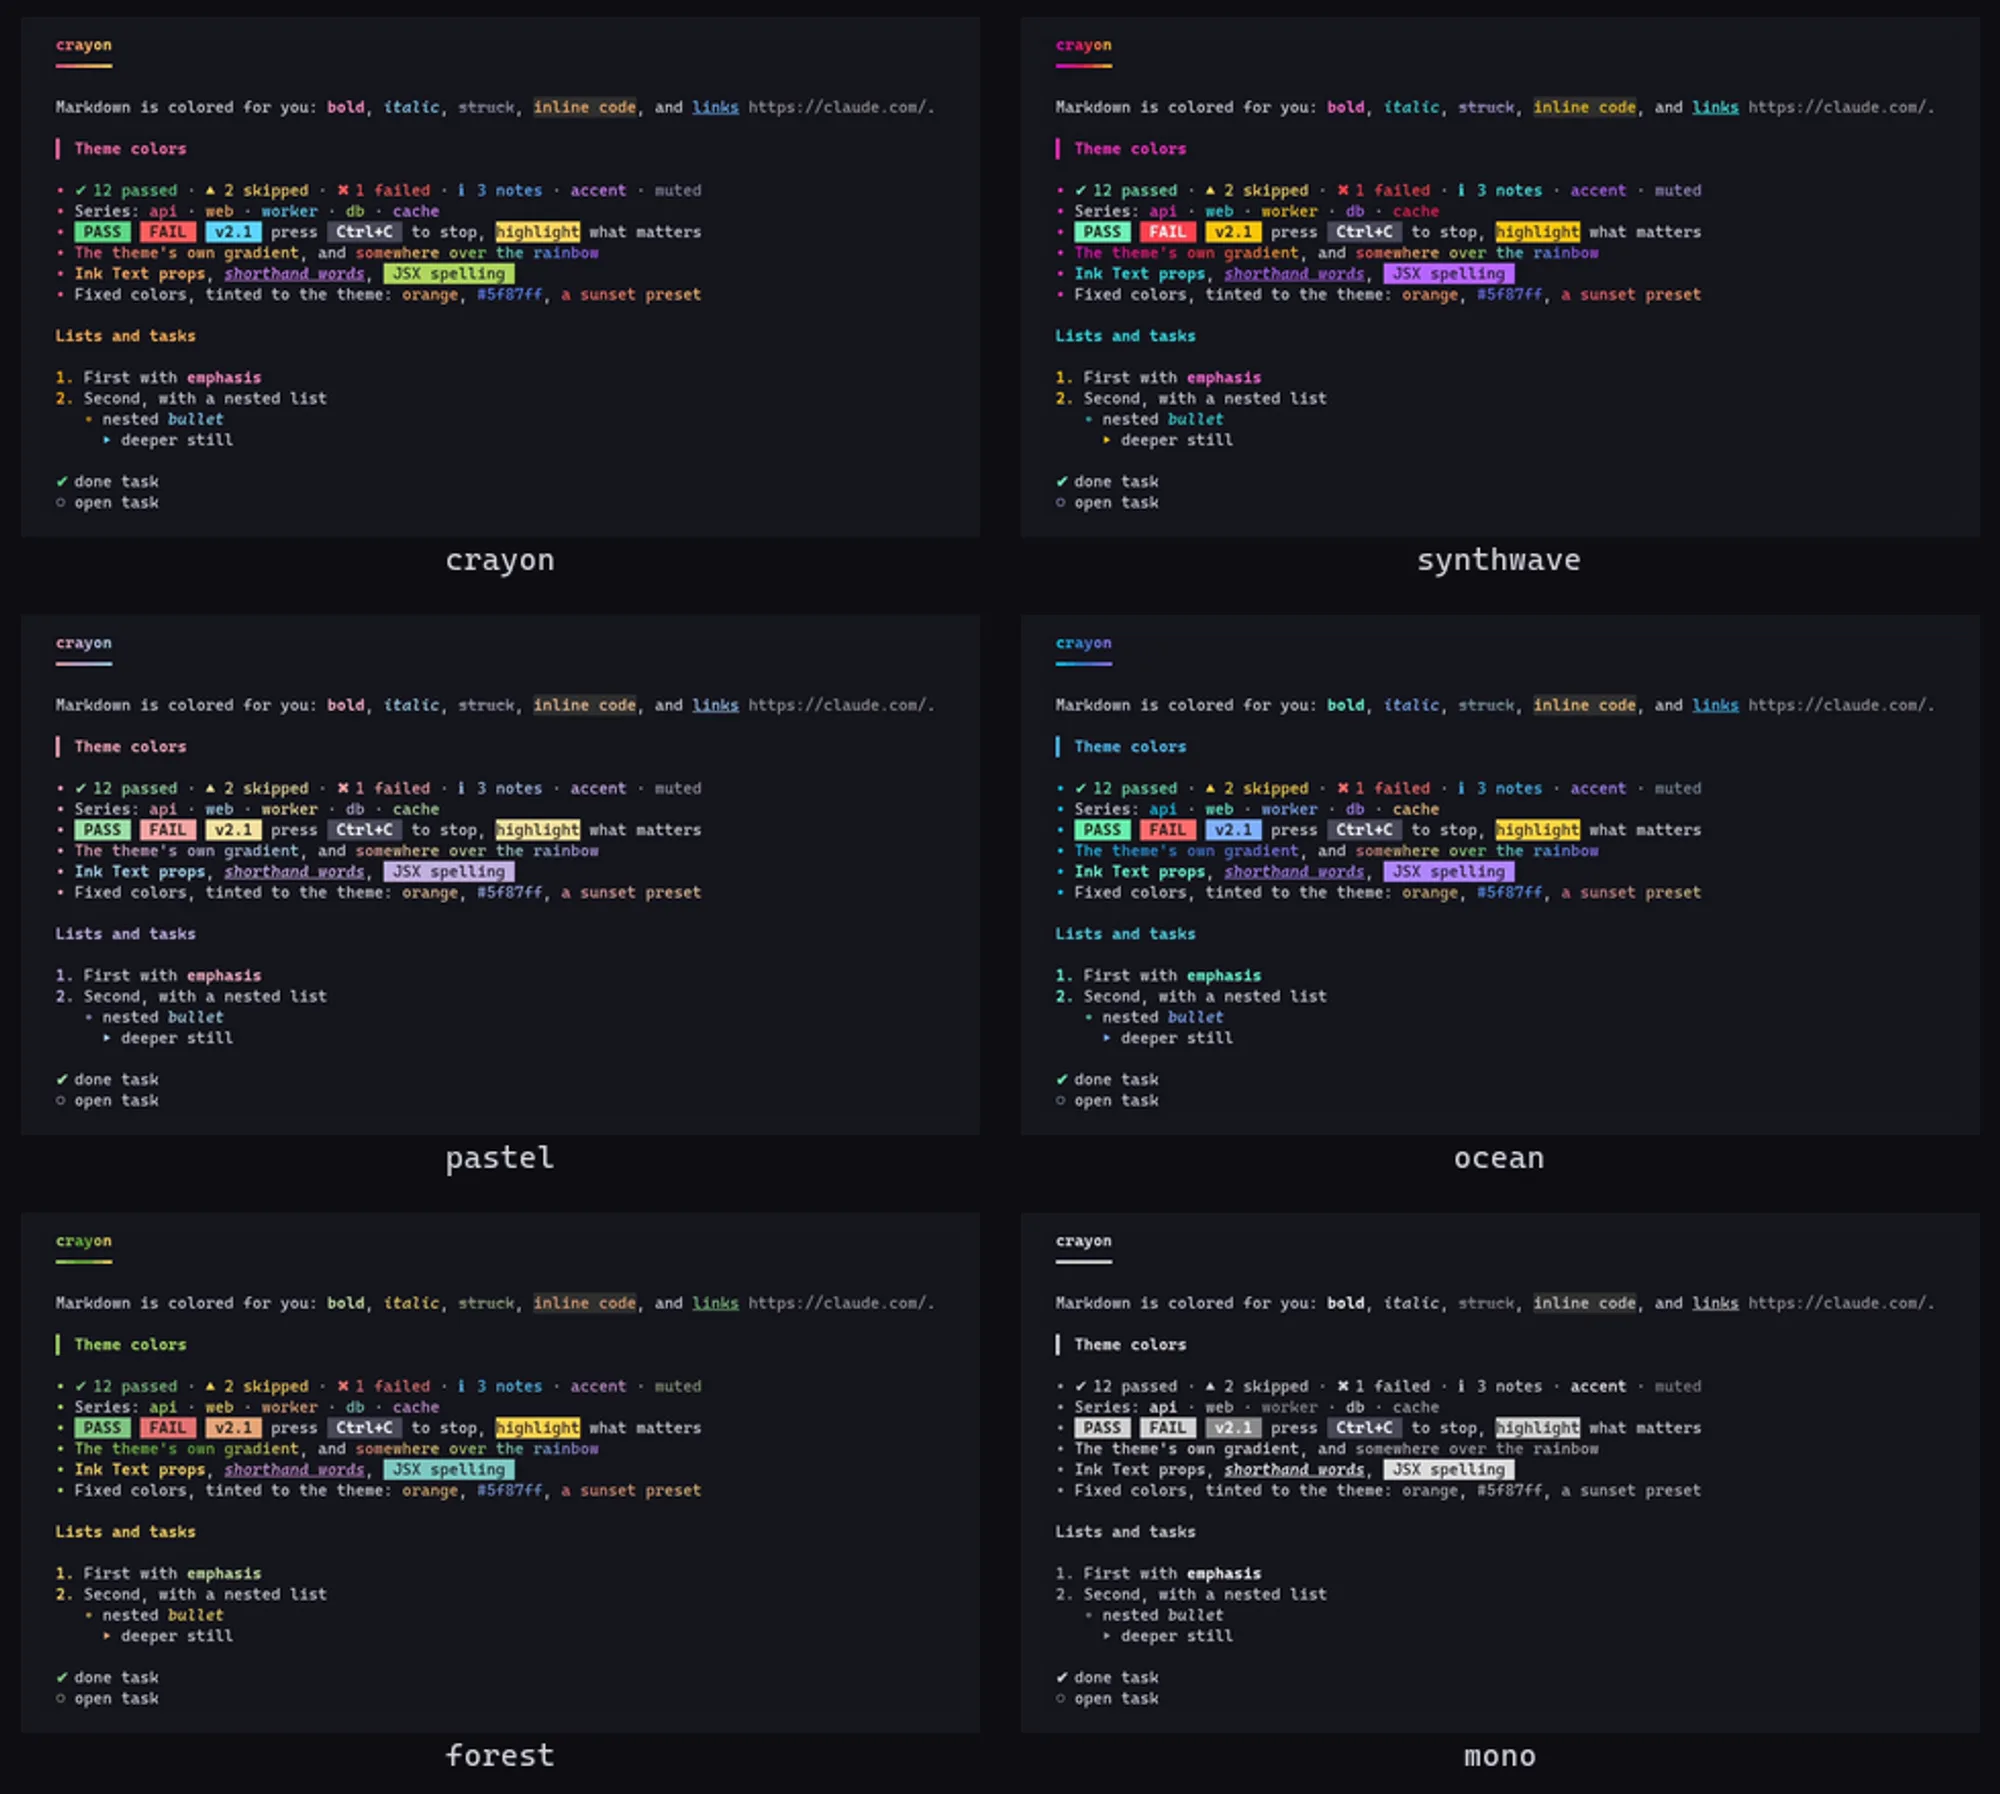
Task: Click the 'Theme colors' heading in the forest panel
Action: click(130, 1344)
